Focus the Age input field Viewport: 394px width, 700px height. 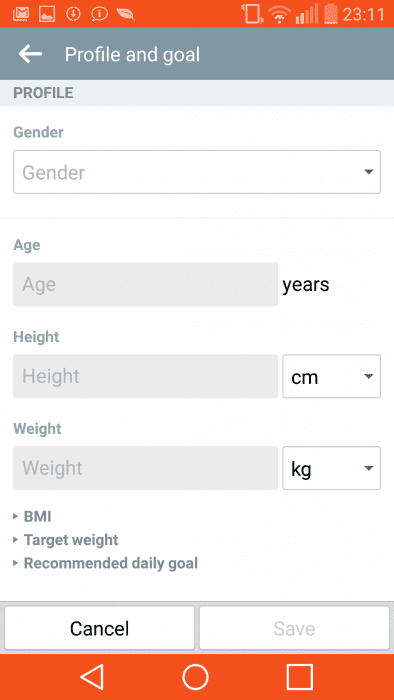(145, 284)
